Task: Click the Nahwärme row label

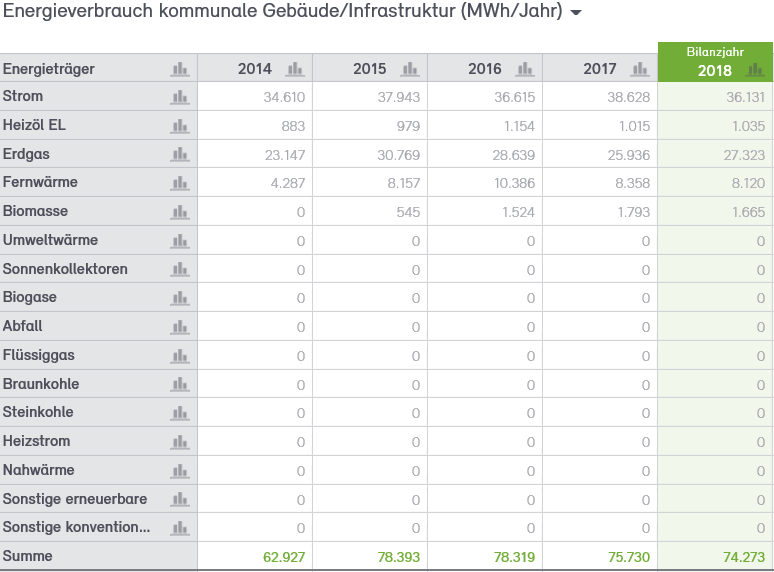Action: (x=39, y=470)
